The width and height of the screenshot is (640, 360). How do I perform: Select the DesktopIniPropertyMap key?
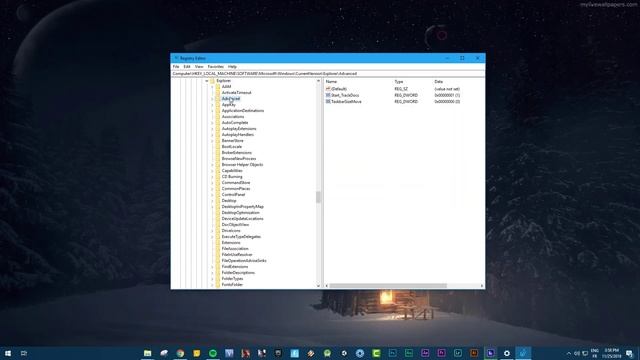pos(242,207)
